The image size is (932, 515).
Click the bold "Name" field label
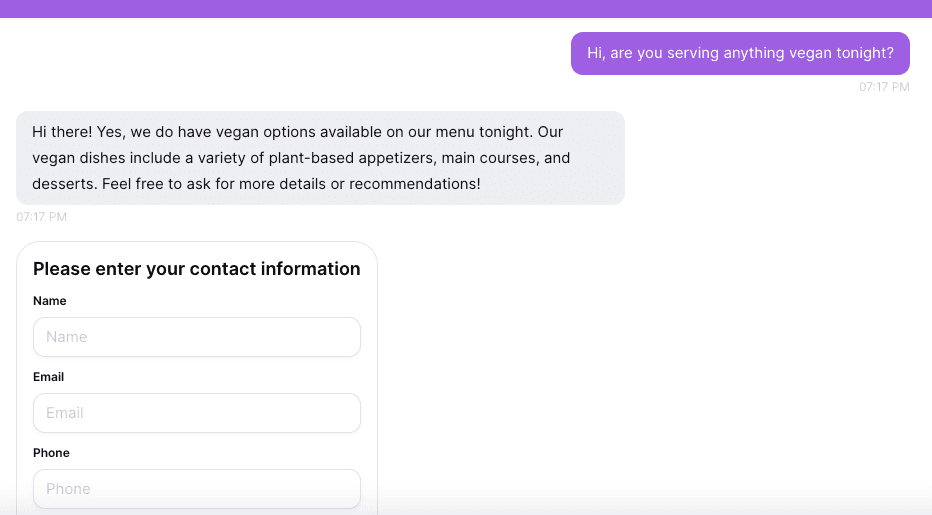coord(50,301)
